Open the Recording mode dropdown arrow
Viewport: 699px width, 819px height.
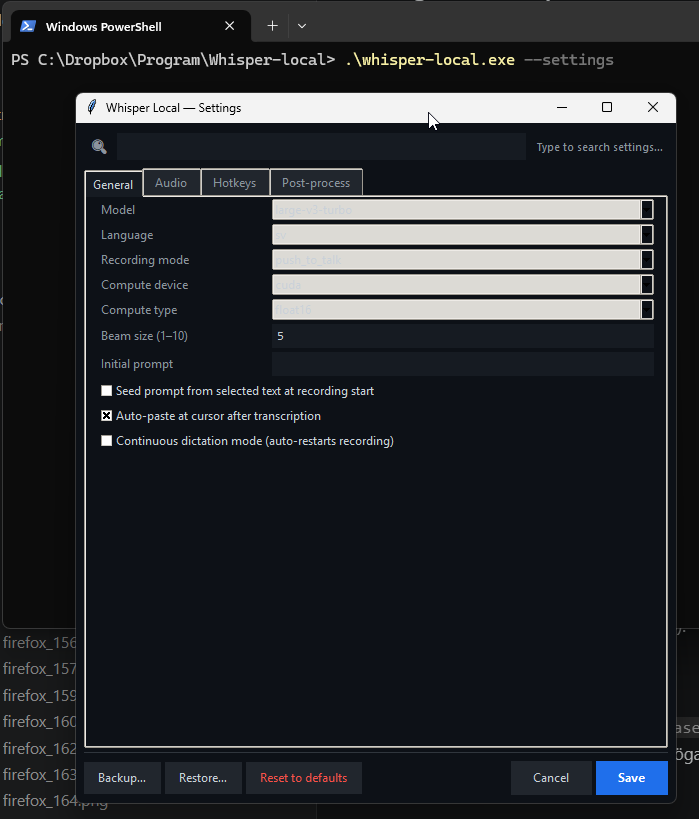click(x=647, y=260)
